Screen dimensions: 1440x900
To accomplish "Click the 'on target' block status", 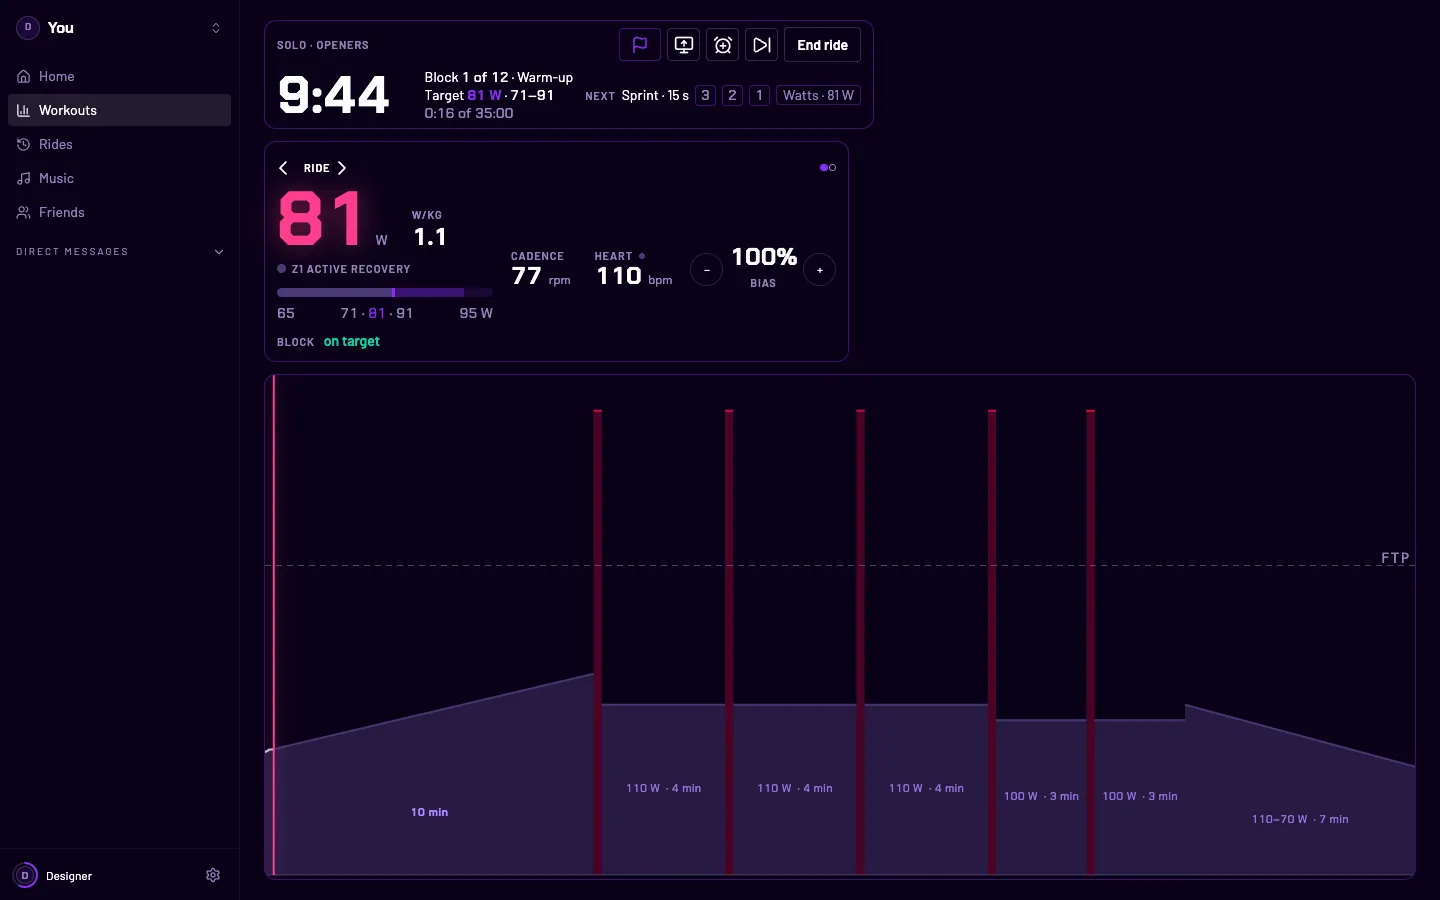I will click(x=352, y=341).
